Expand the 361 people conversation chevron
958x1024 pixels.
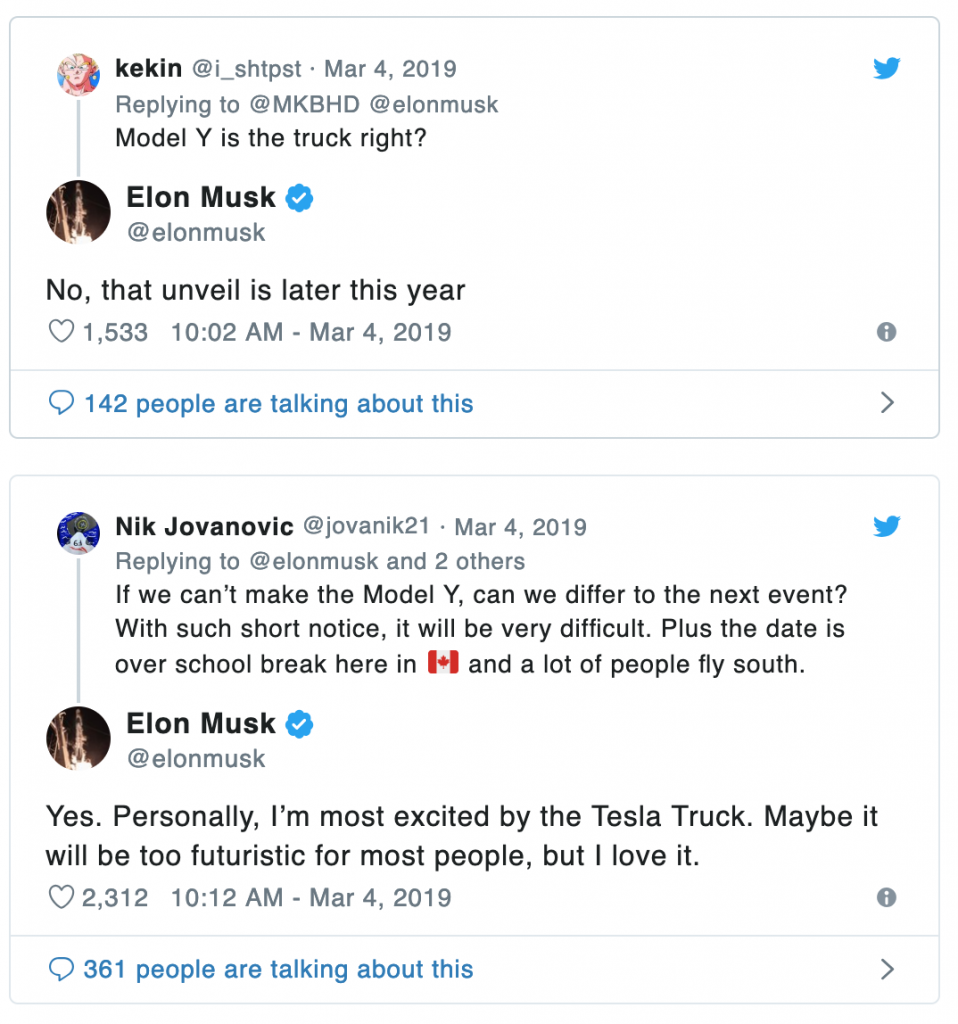coord(886,969)
